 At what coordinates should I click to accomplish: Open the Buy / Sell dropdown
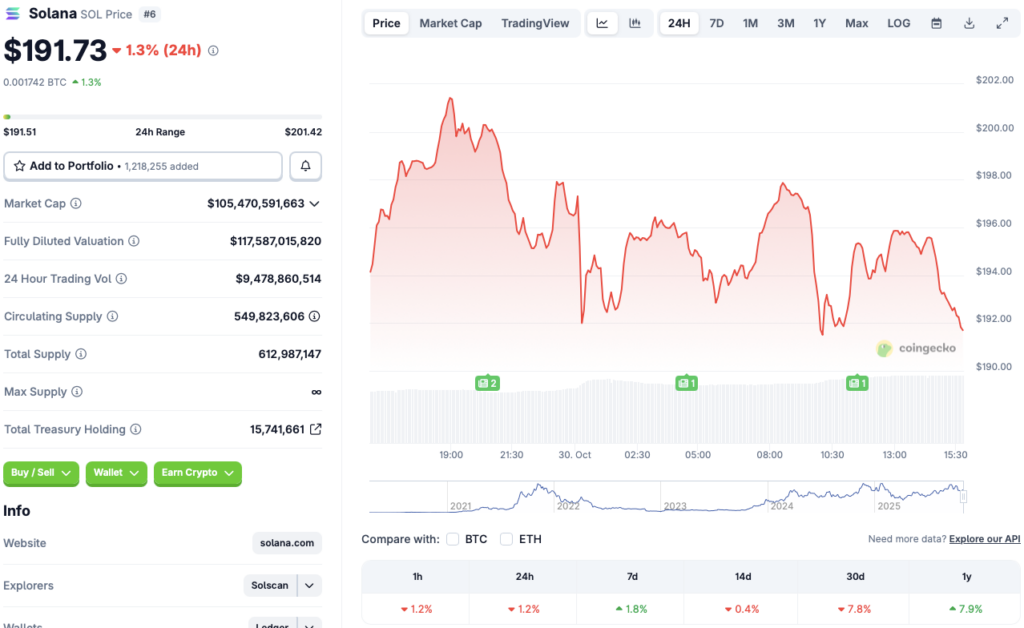40,473
